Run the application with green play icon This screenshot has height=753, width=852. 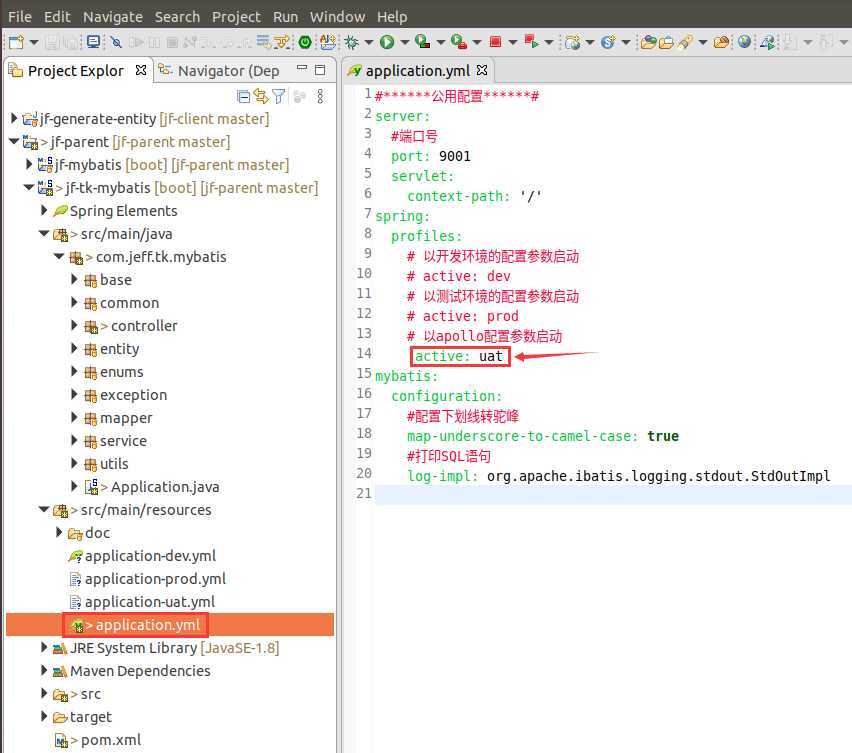coord(387,42)
